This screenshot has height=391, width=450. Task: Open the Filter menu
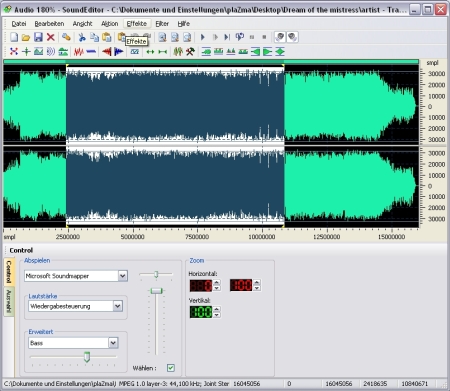coord(162,24)
